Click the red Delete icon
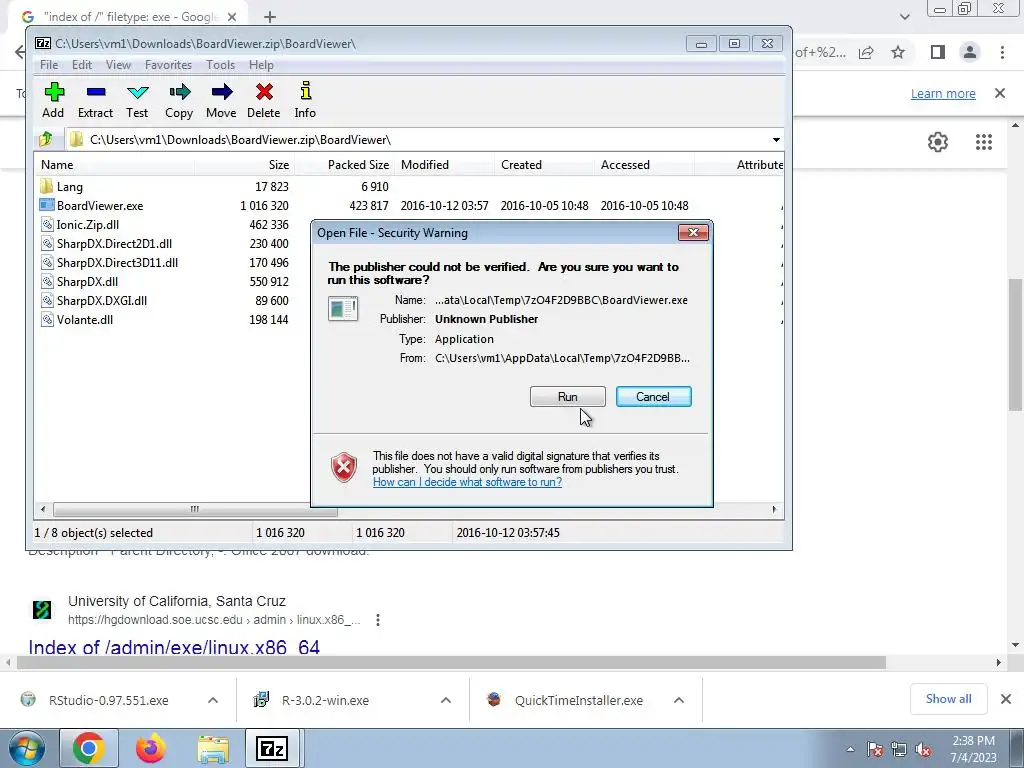 (264, 92)
